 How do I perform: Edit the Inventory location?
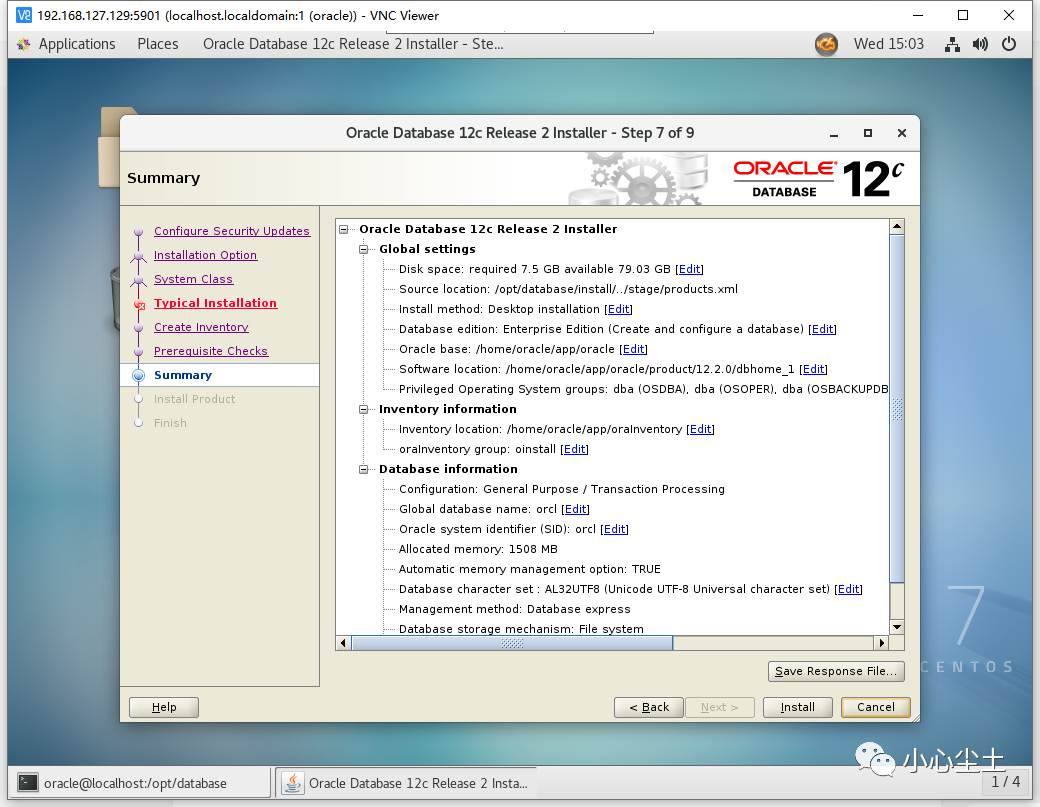[700, 429]
